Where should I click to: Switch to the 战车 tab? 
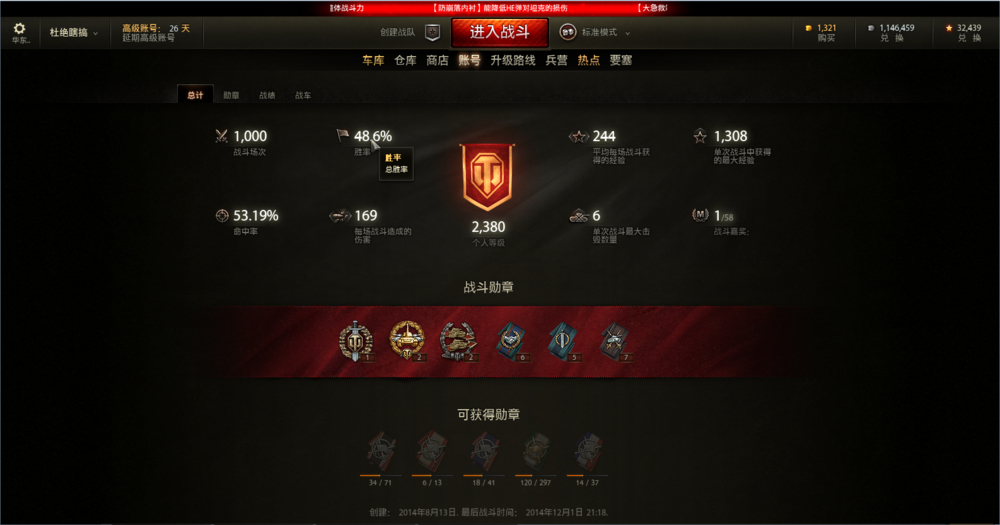point(303,95)
